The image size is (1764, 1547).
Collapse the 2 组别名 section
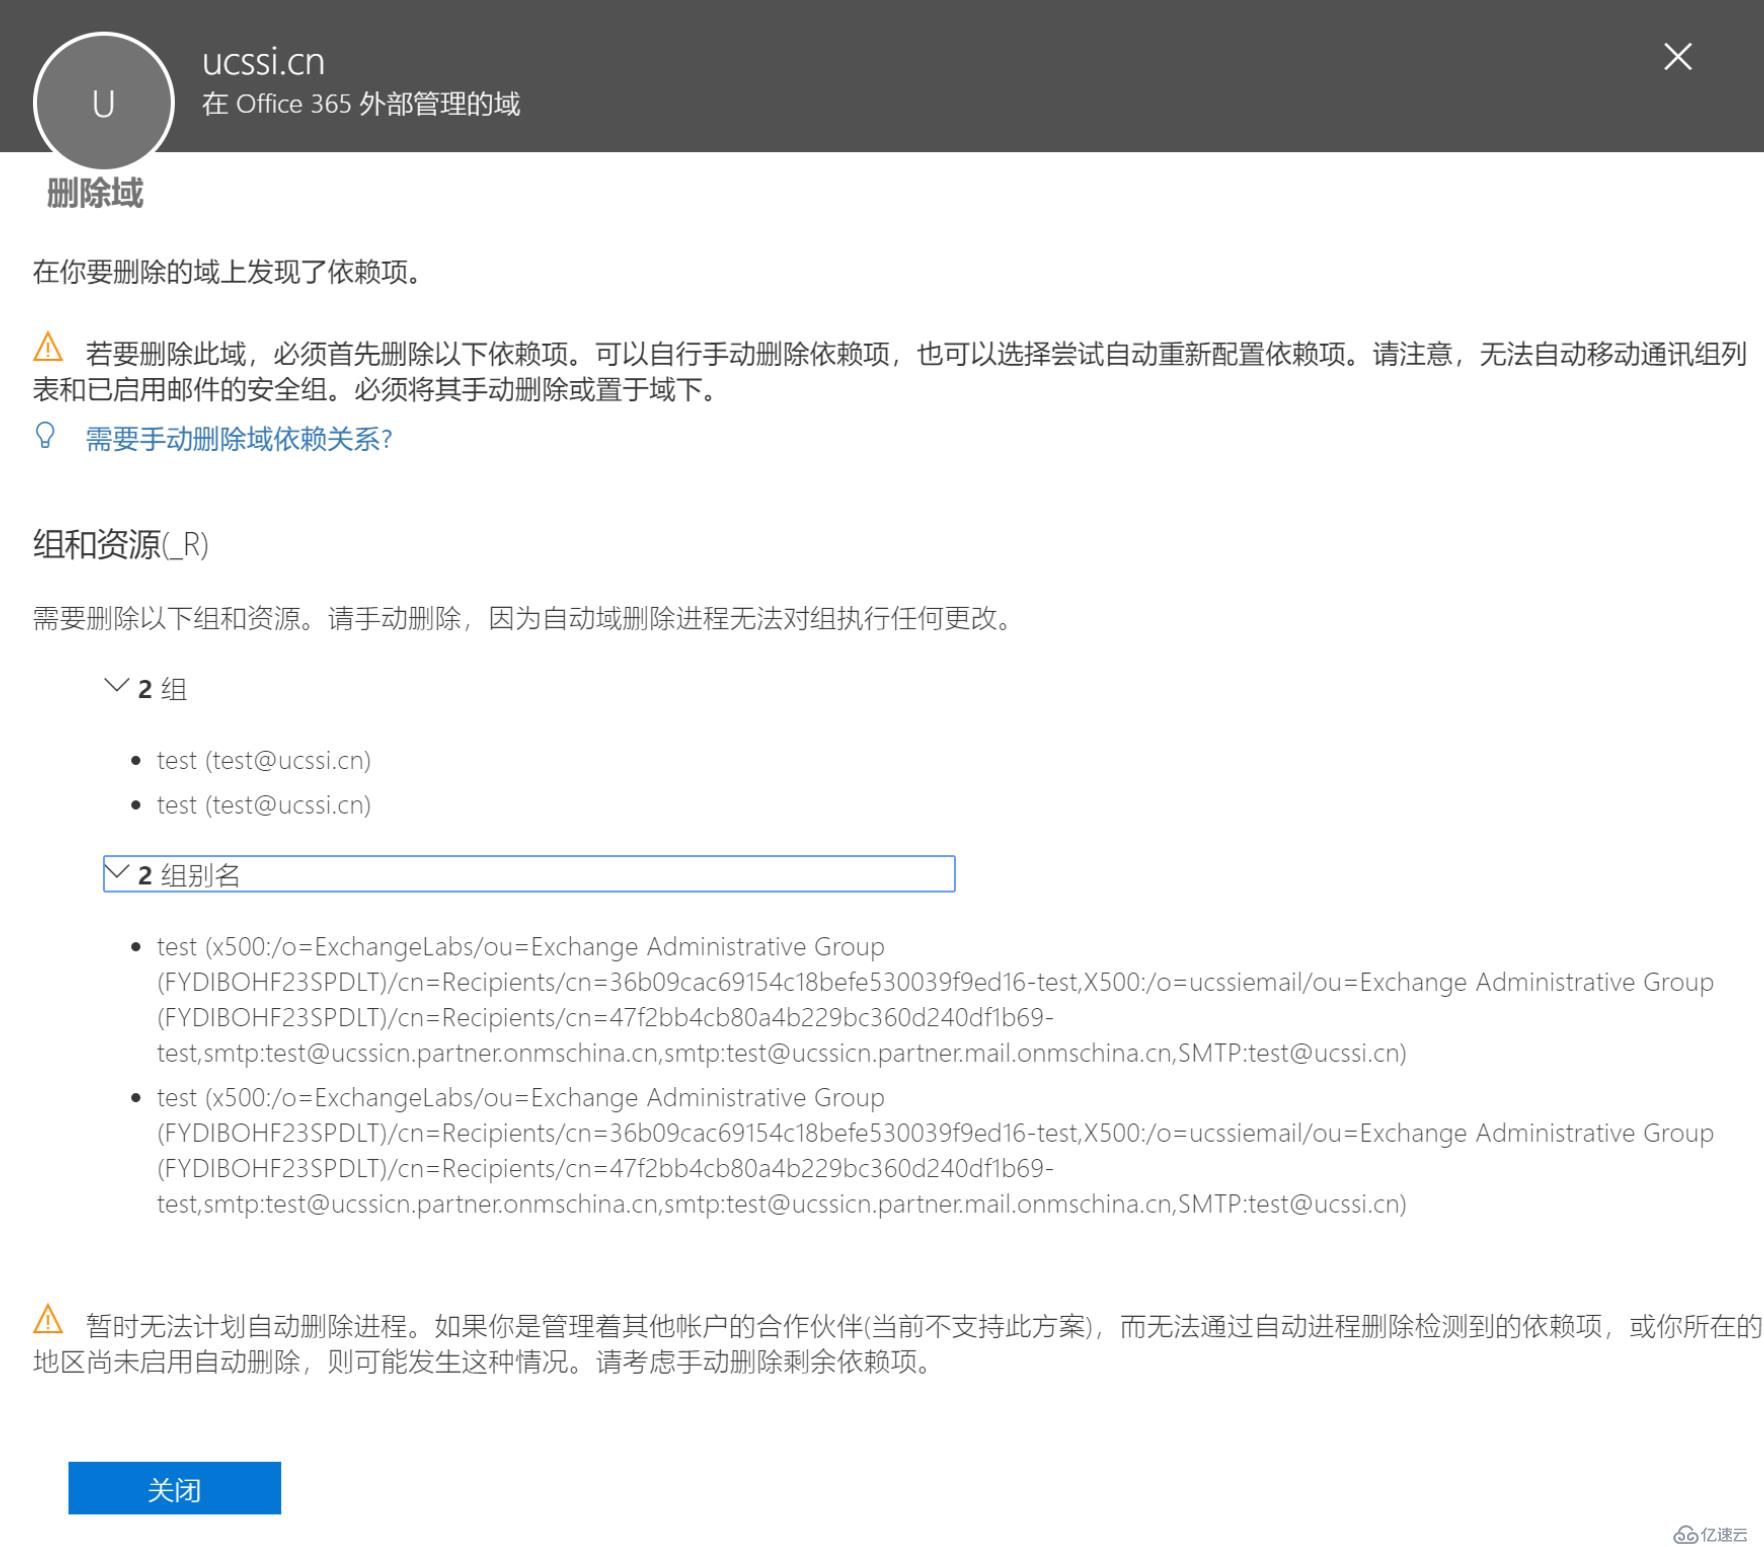(x=529, y=874)
